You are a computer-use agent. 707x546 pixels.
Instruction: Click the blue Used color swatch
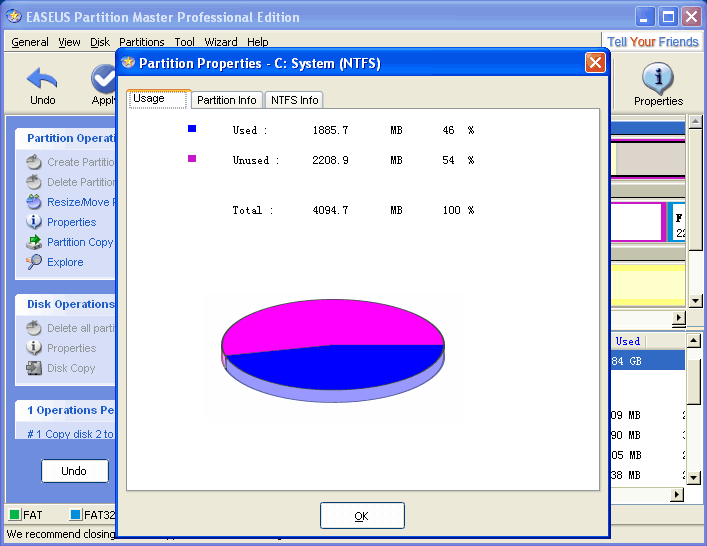[x=192, y=129]
